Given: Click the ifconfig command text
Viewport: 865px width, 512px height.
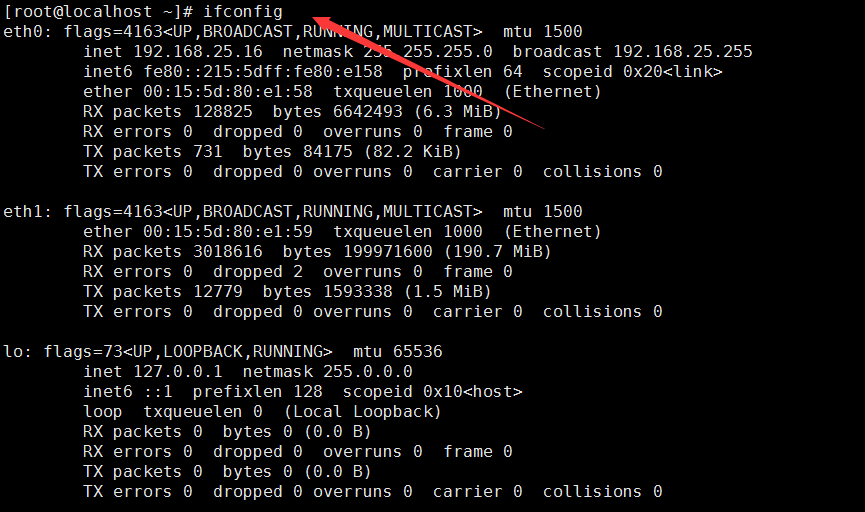Looking at the screenshot, I should click(243, 12).
